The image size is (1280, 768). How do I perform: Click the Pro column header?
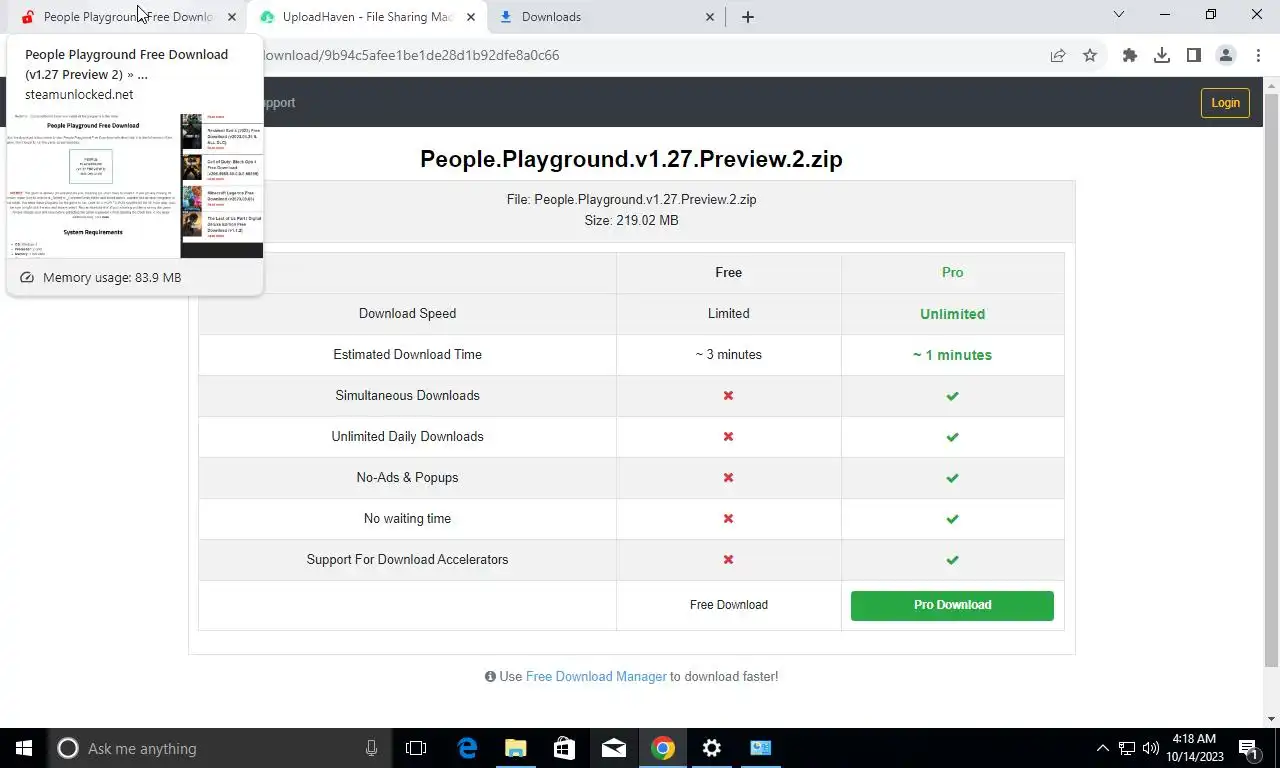[x=952, y=272]
